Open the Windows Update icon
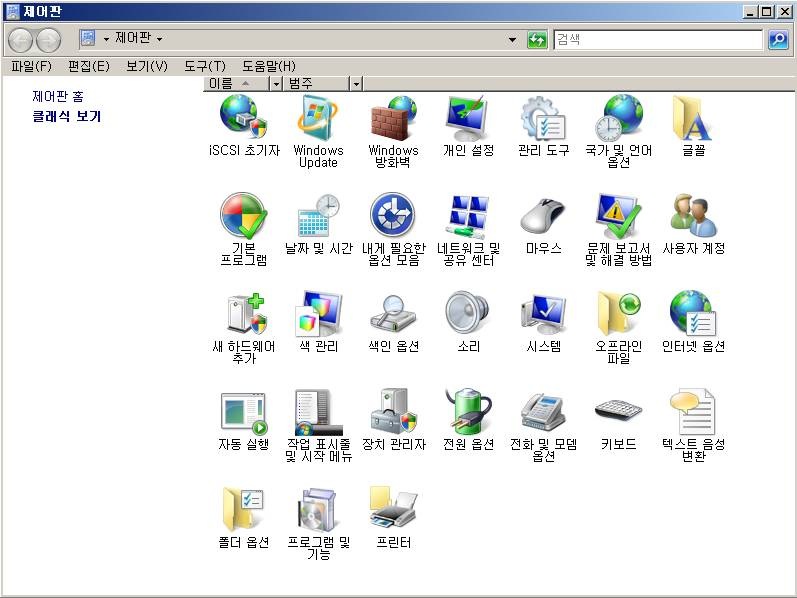Viewport: 797px width, 598px height. pyautogui.click(x=318, y=118)
